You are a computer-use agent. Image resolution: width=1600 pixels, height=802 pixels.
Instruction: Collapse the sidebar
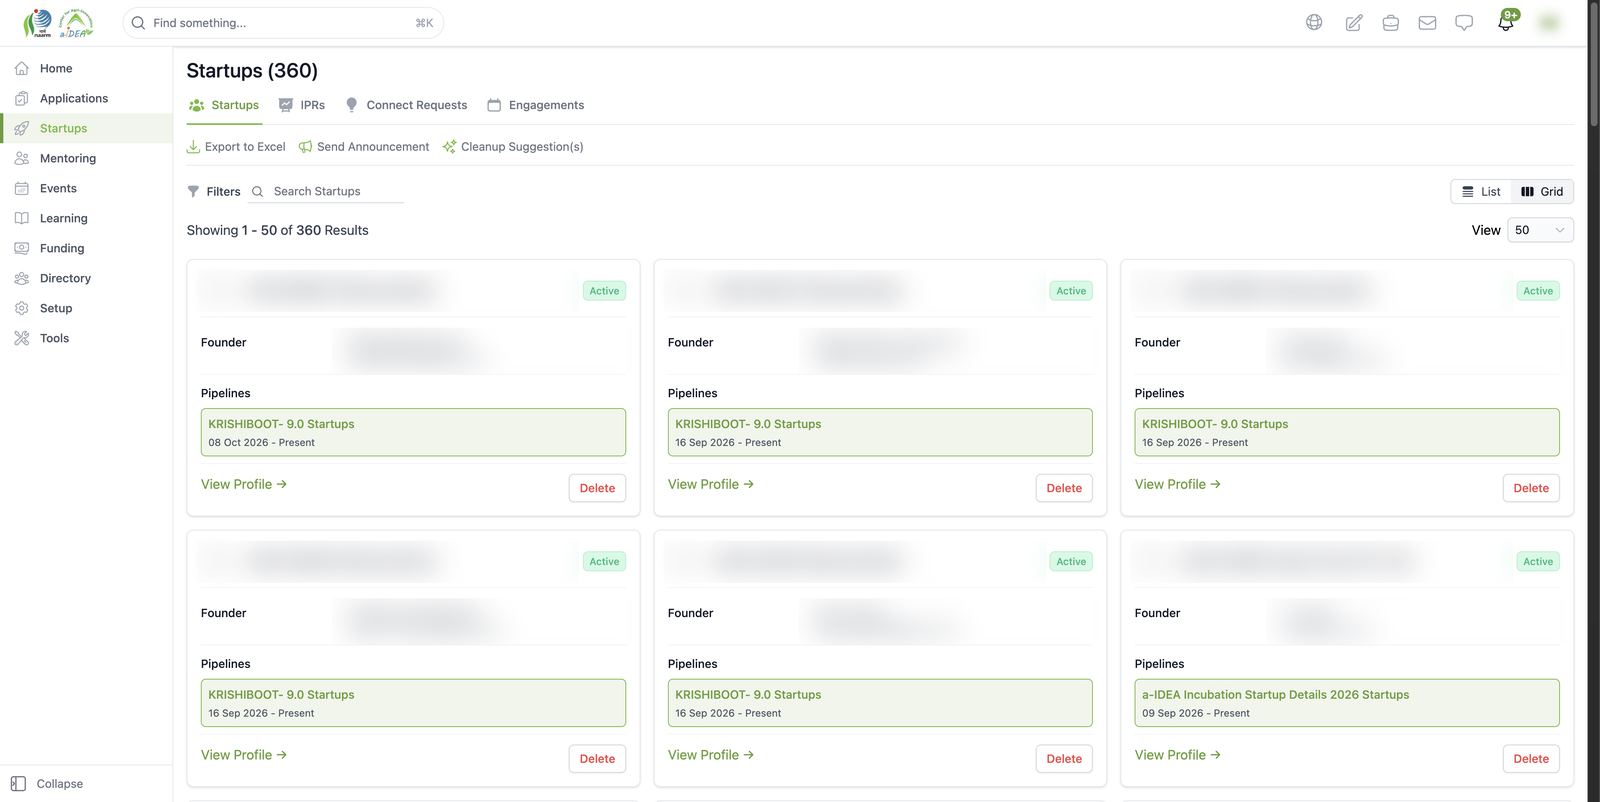(x=47, y=784)
